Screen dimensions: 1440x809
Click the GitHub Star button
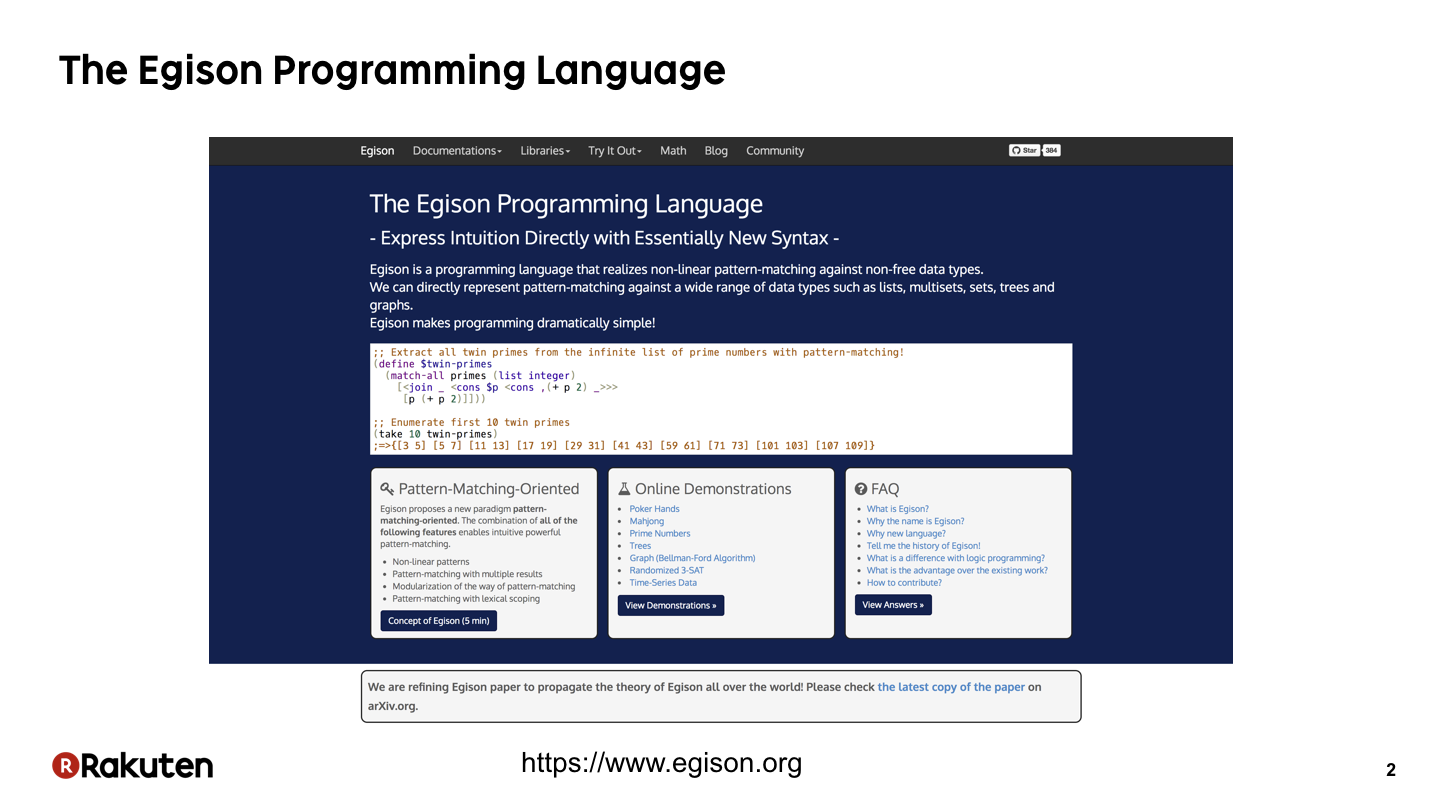click(x=1024, y=150)
